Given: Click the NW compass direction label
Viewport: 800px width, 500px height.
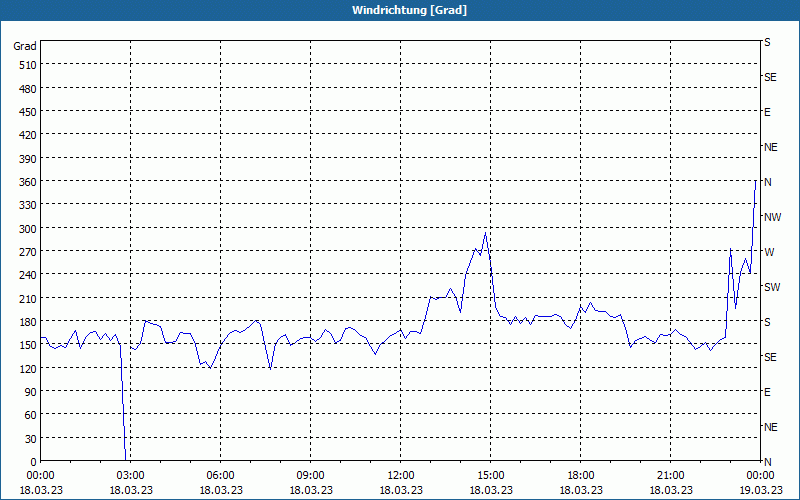Looking at the screenshot, I should pyautogui.click(x=772, y=217).
